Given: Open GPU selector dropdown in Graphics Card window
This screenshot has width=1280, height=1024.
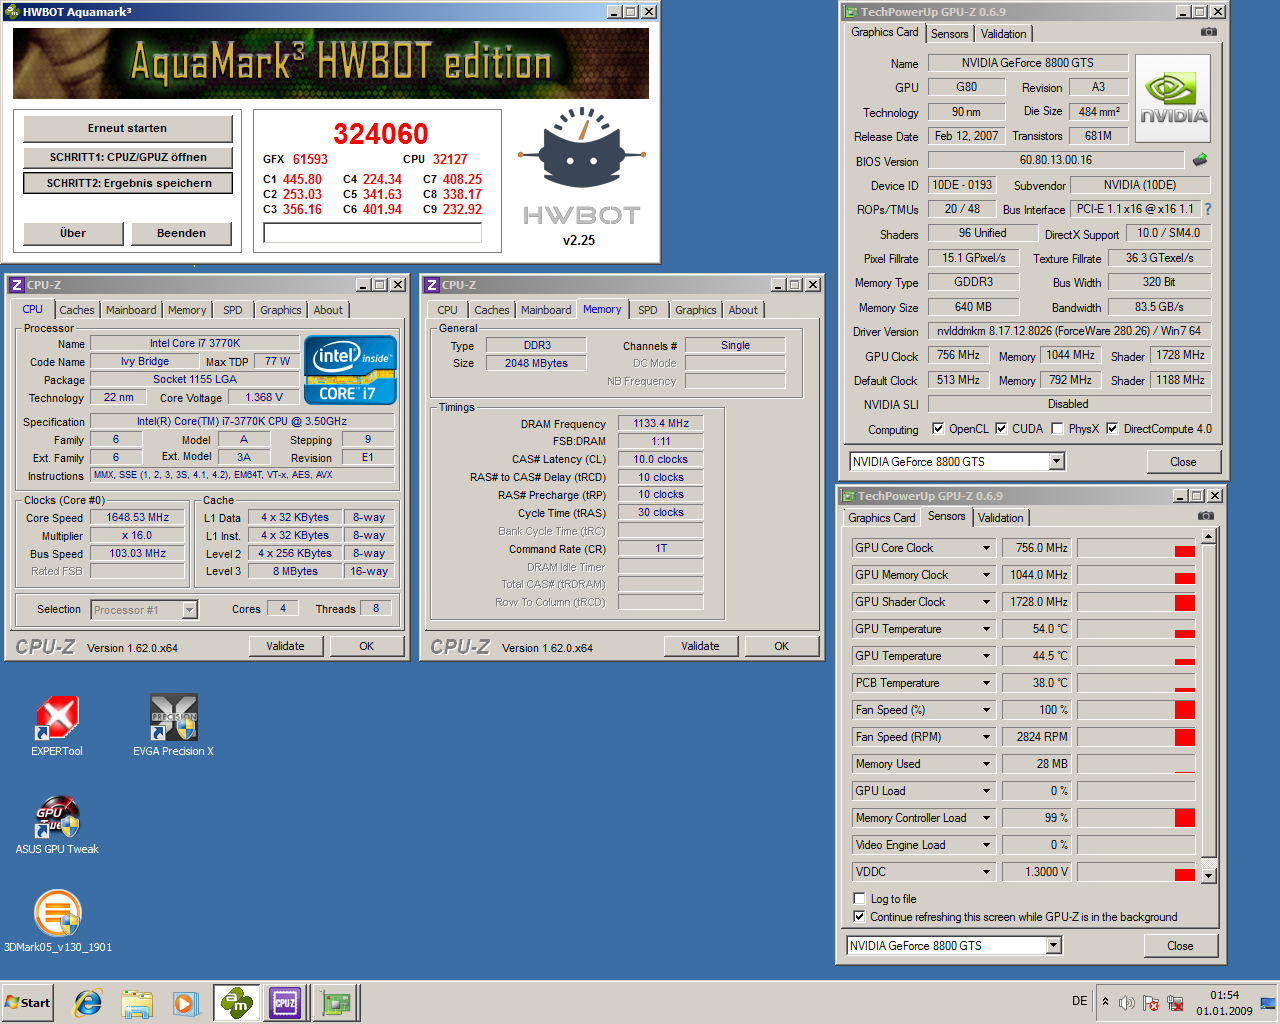Looking at the screenshot, I should pos(1056,461).
